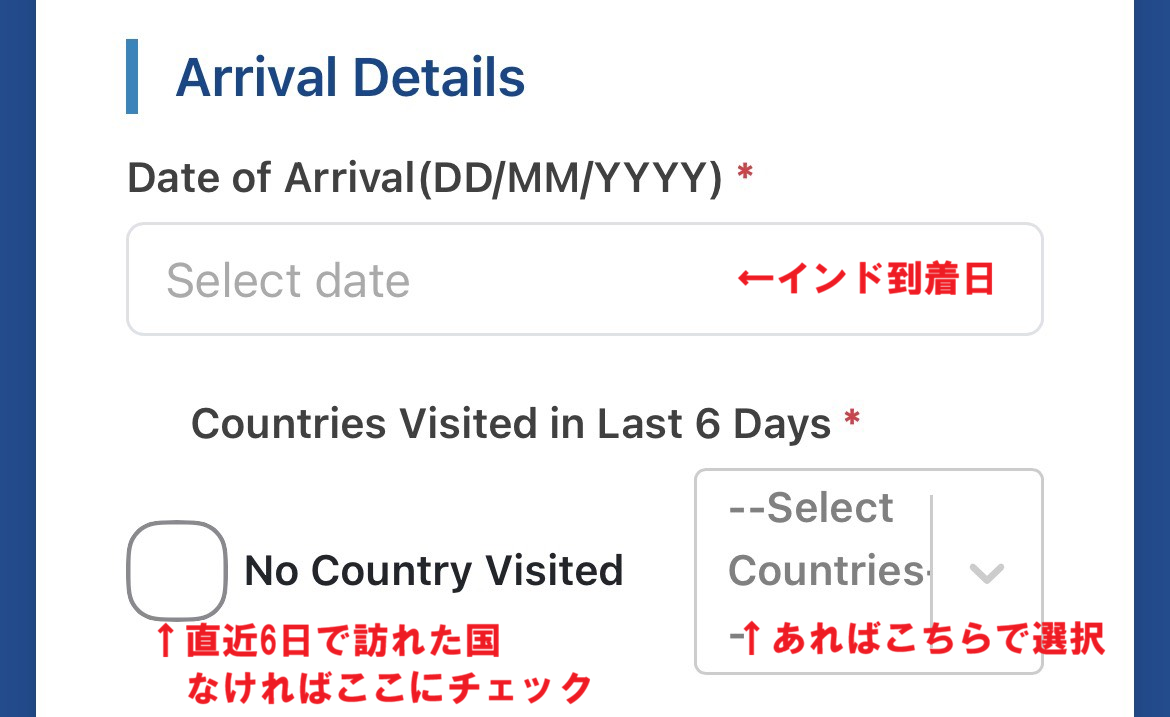Click the red "インド到着日" annotation text
1170x717 pixels.
pos(866,280)
